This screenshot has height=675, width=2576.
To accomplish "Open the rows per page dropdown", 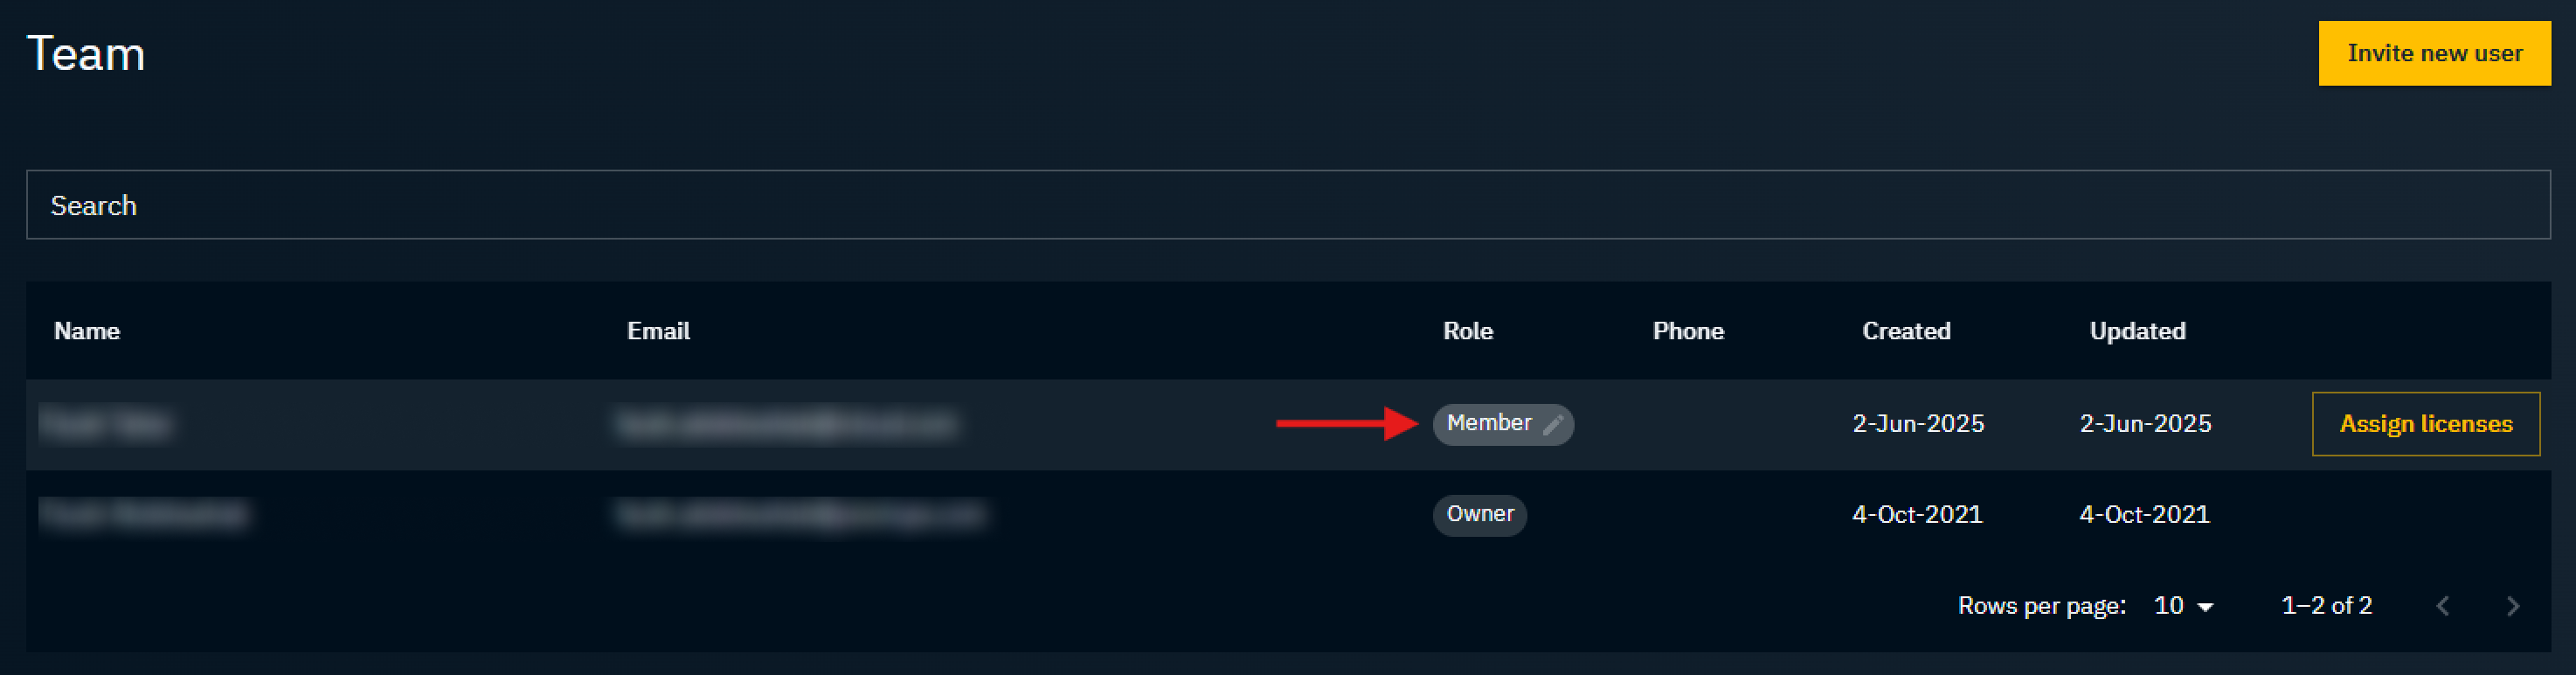I will (2184, 606).
